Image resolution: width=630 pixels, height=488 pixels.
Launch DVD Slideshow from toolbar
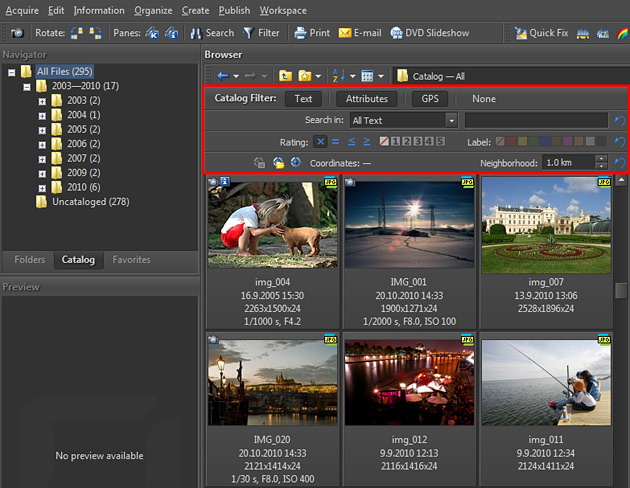(430, 33)
